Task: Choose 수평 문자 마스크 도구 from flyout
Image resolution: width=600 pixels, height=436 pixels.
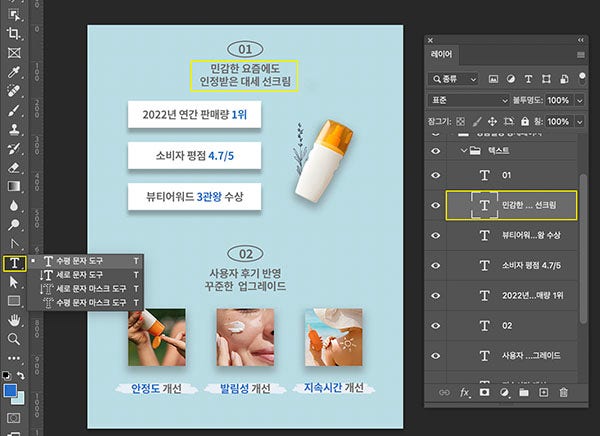Action: click(86, 302)
